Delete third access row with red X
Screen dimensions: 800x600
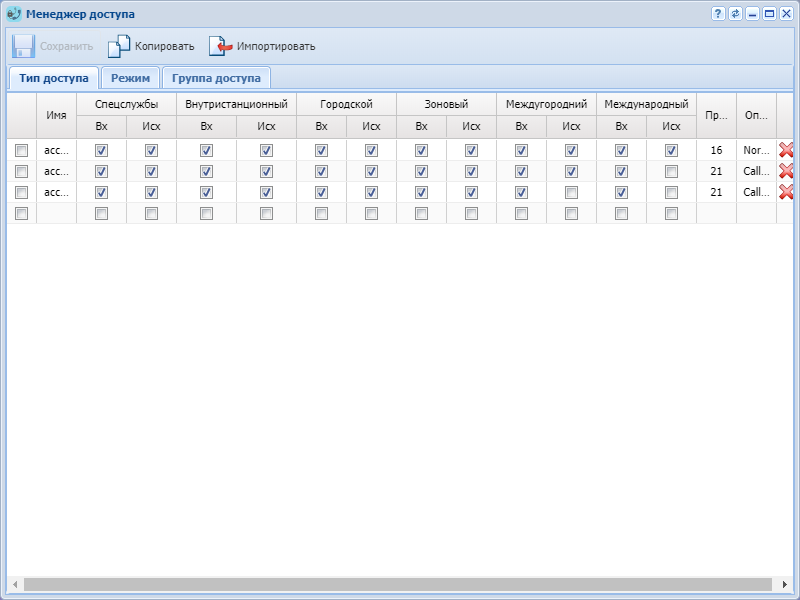[786, 192]
